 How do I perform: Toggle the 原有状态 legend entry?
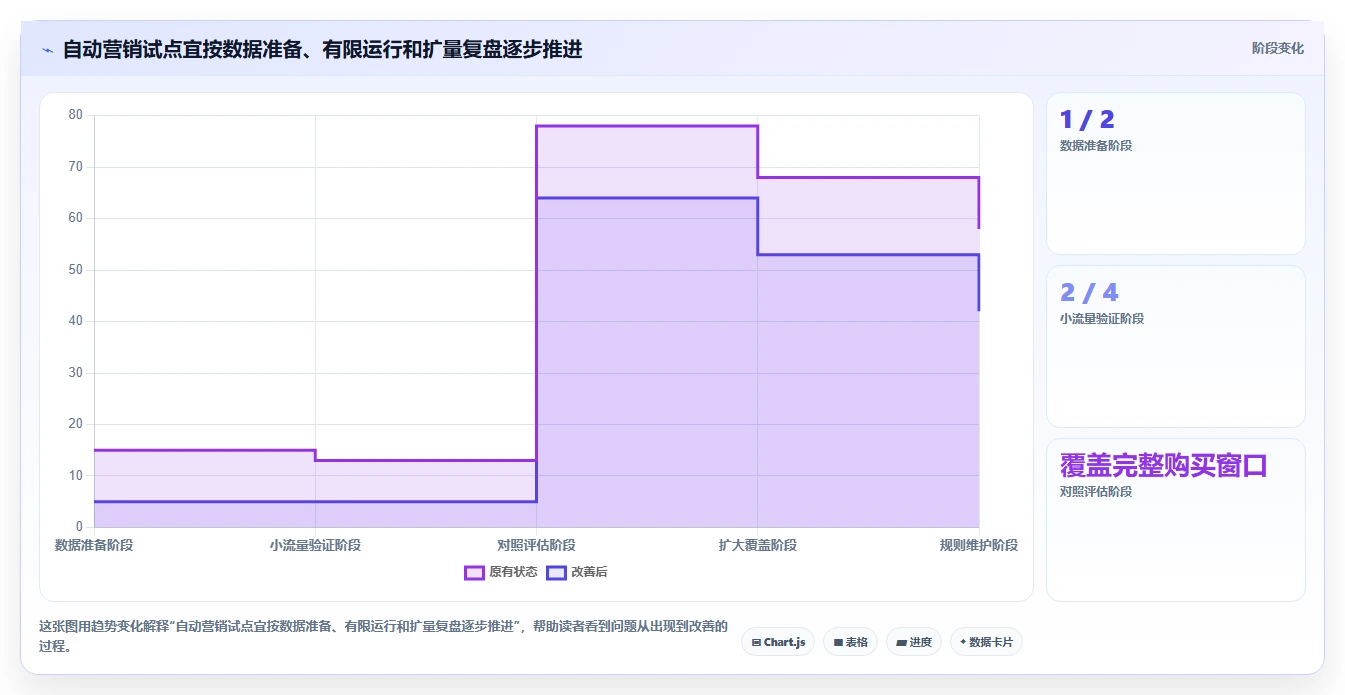(501, 572)
